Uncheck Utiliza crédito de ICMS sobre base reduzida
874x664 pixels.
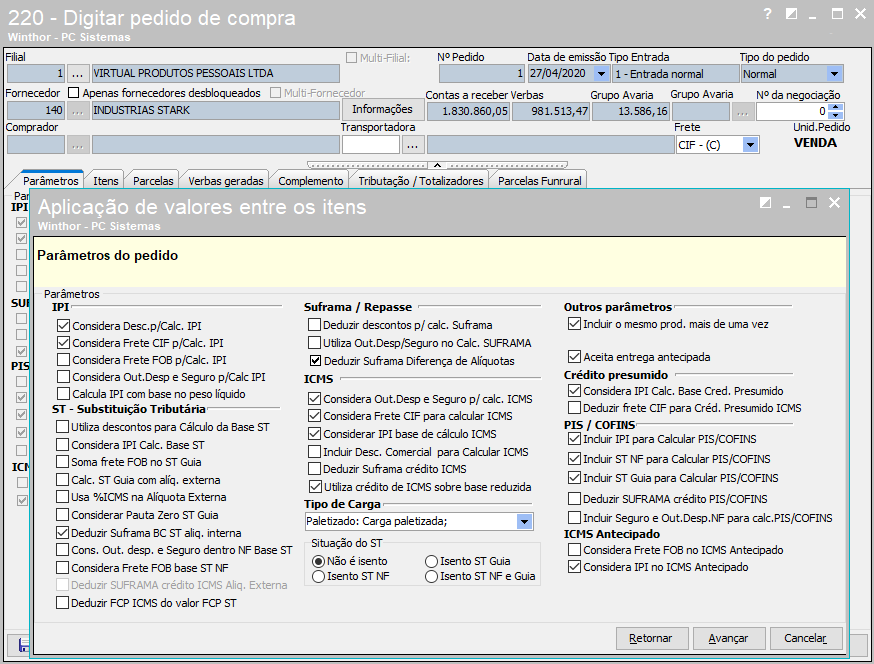(314, 487)
